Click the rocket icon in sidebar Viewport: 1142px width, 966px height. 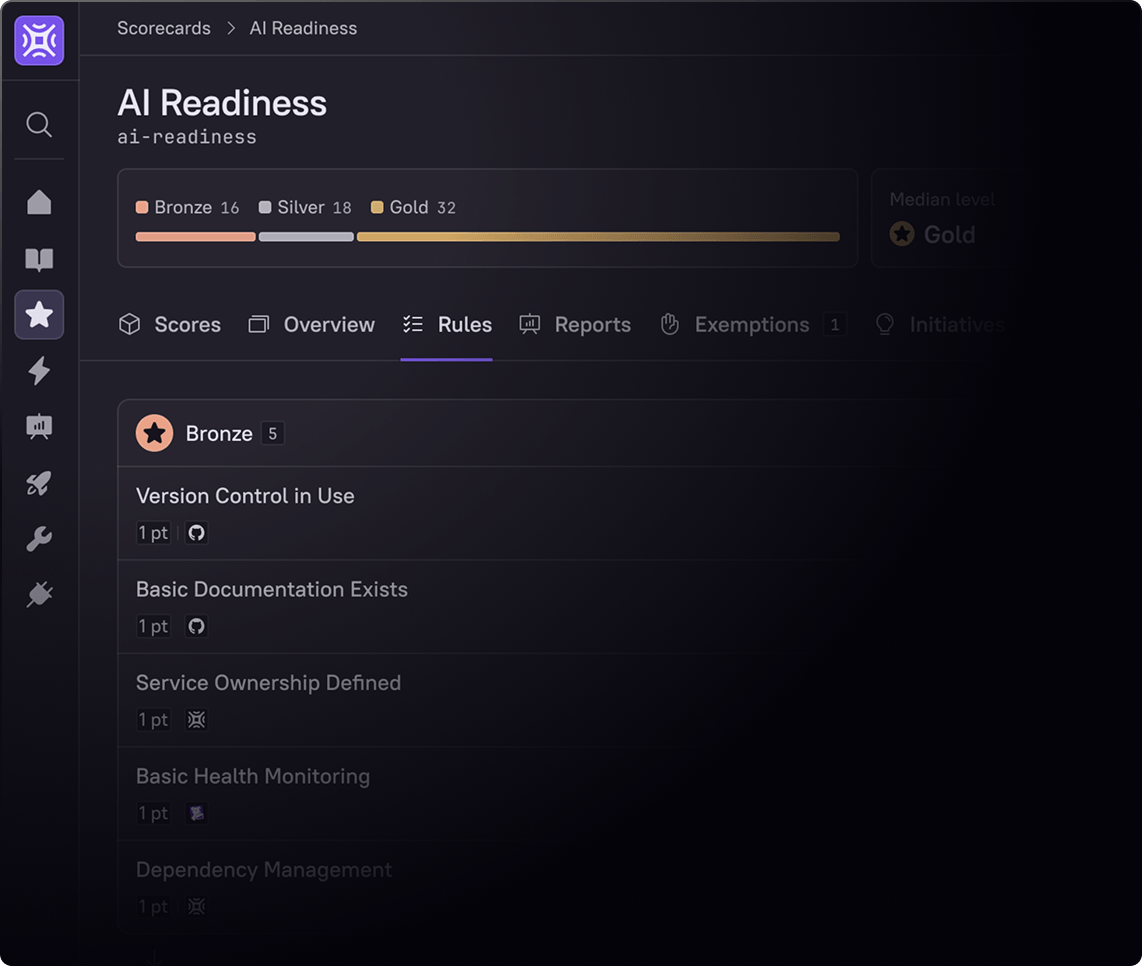coord(39,484)
